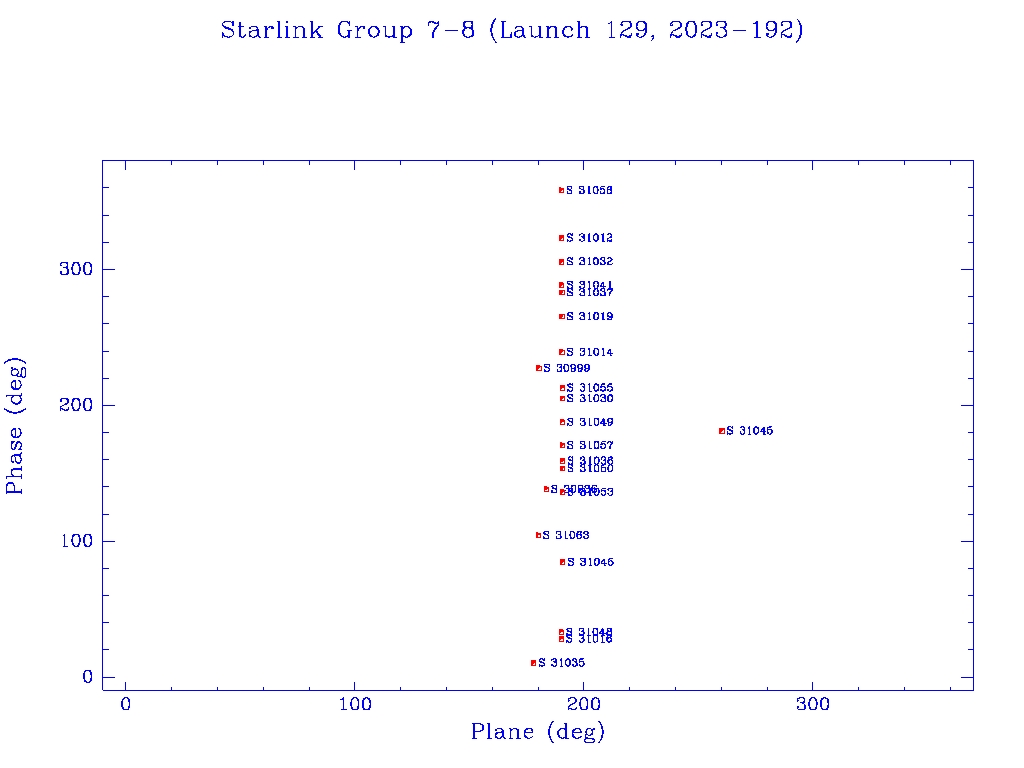
Task: Select the satellite label "S 31058"
Action: (589, 191)
